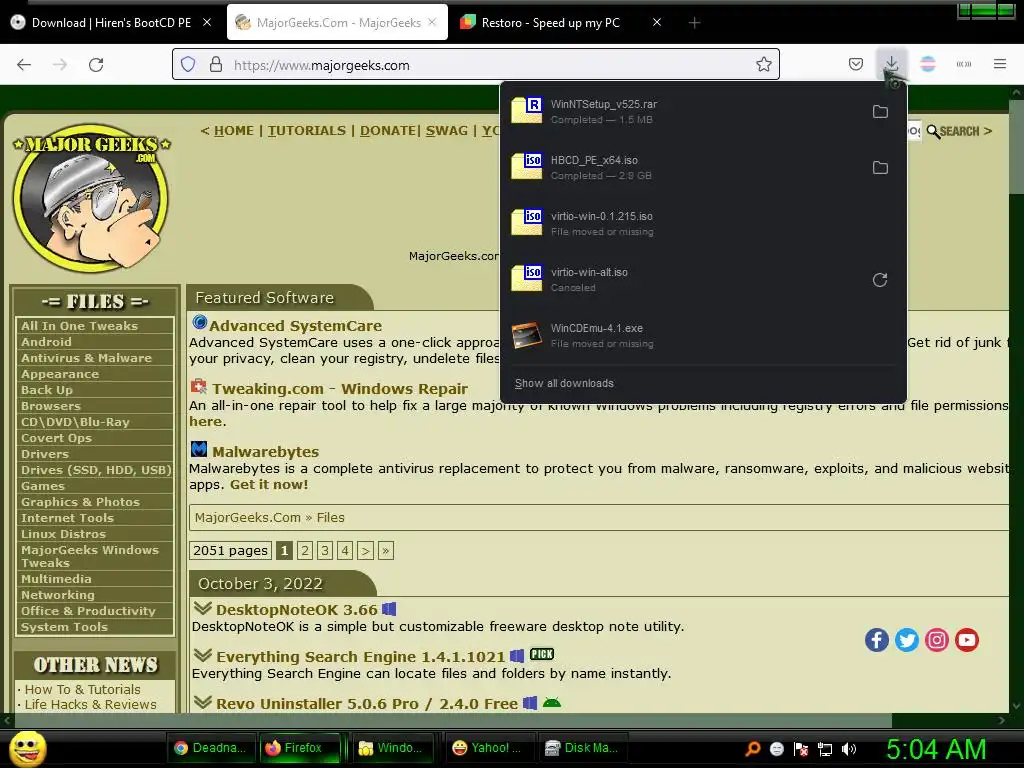Click the Get it now! link
Viewport: 1024px width, 768px height.
(268, 485)
